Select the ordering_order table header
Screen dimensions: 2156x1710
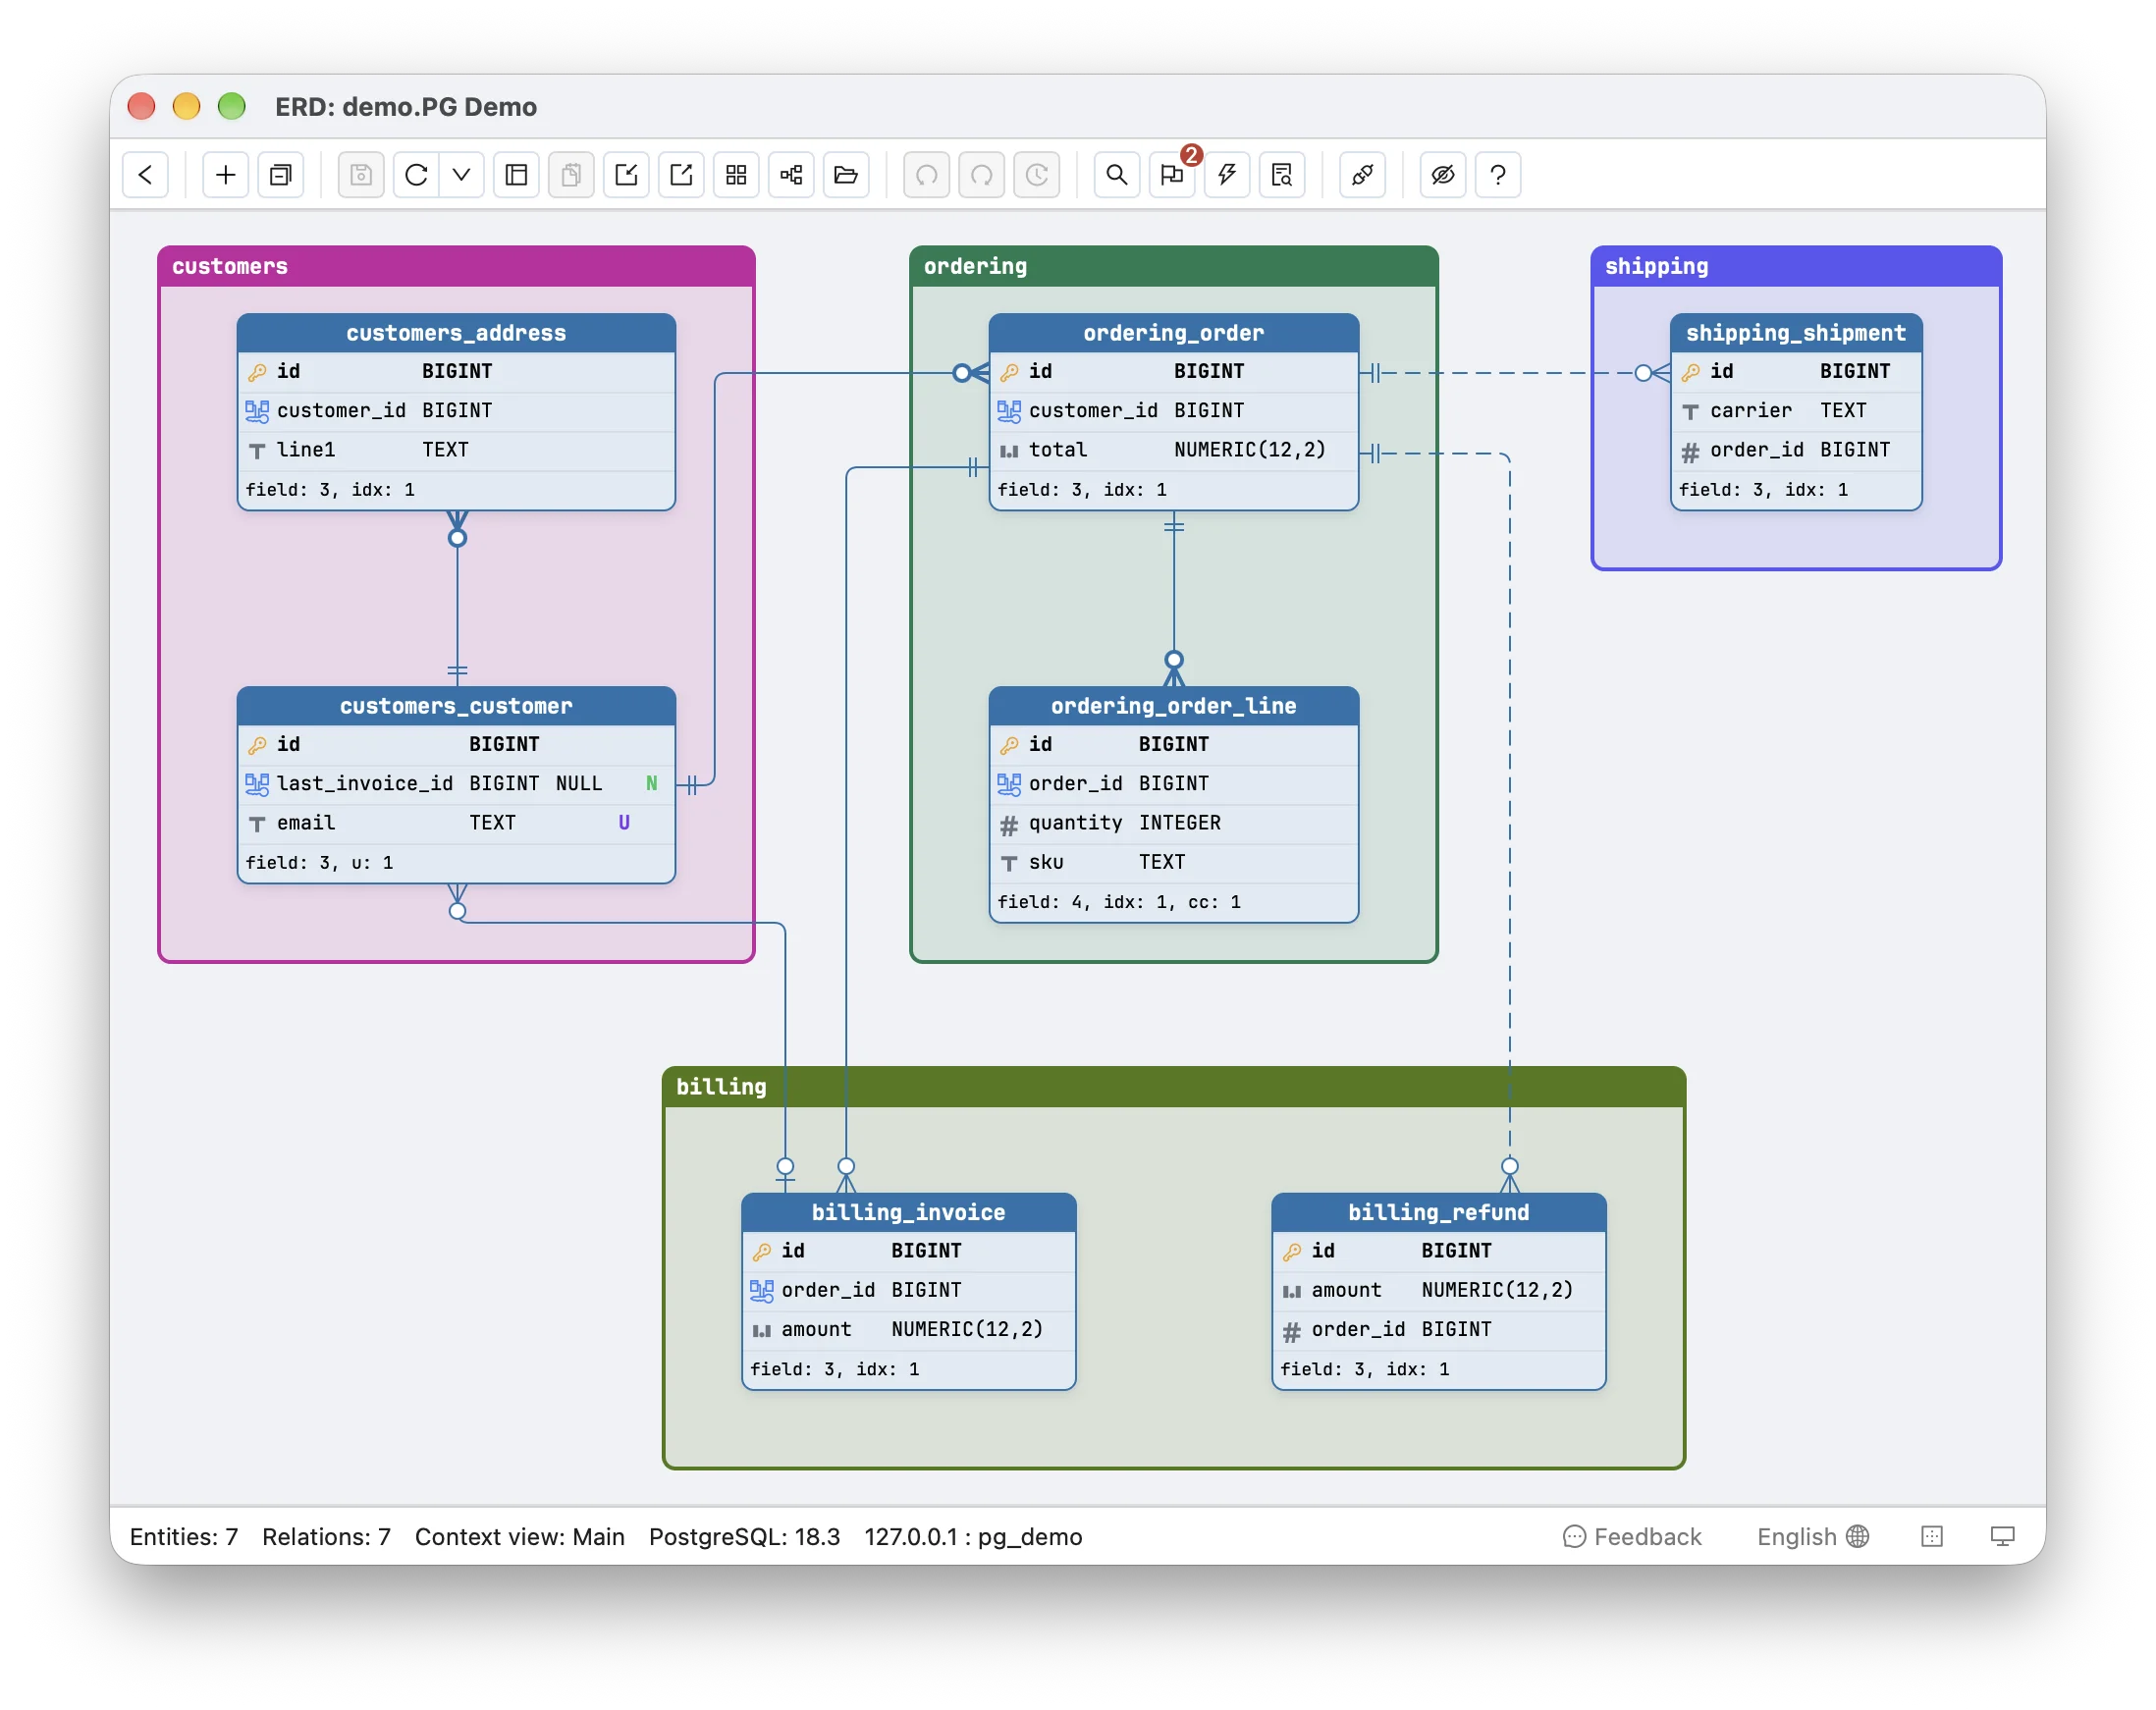click(1173, 333)
